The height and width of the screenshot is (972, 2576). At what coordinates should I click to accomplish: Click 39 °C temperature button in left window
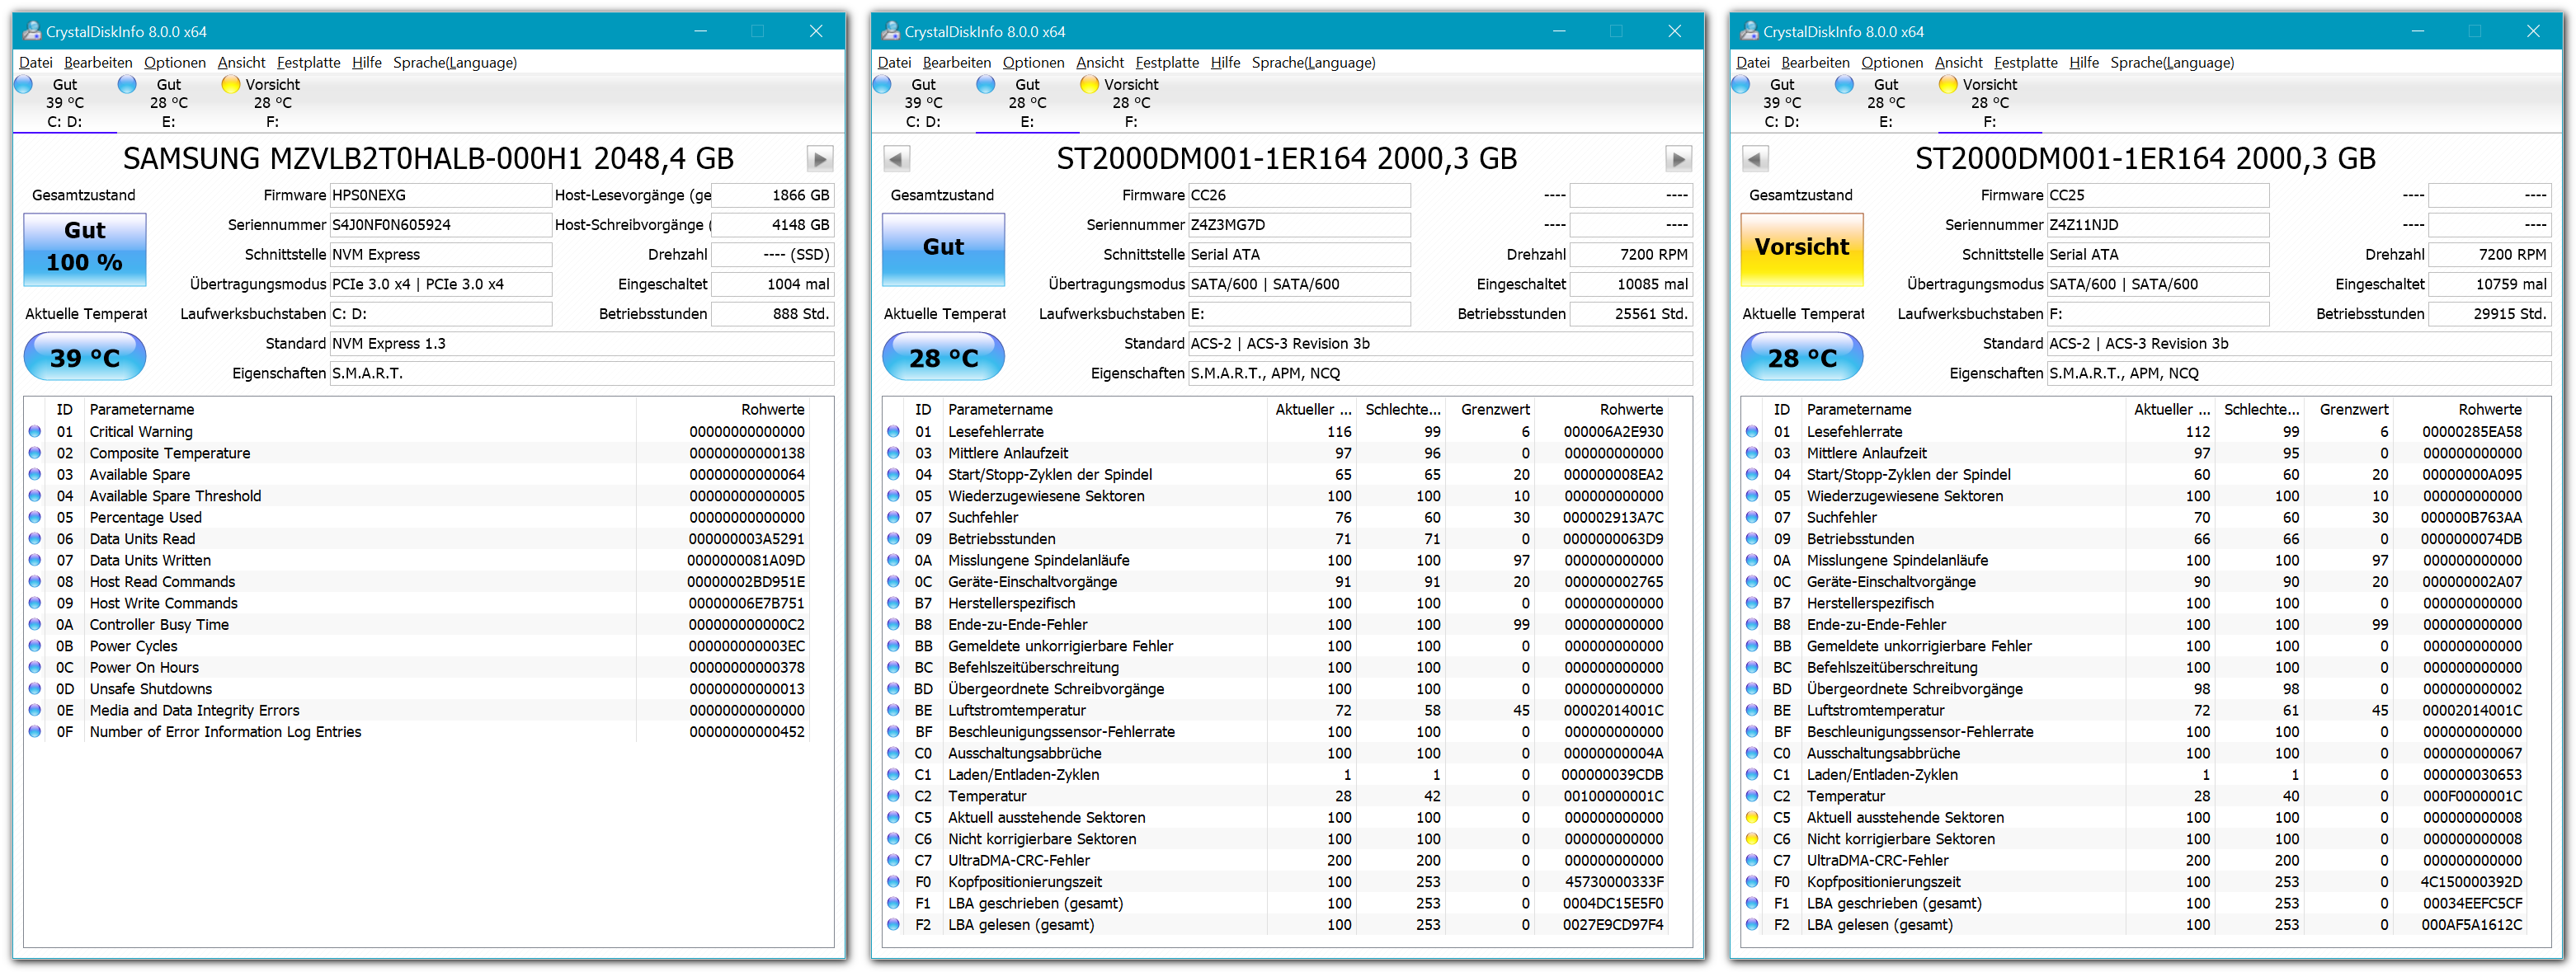coord(85,357)
